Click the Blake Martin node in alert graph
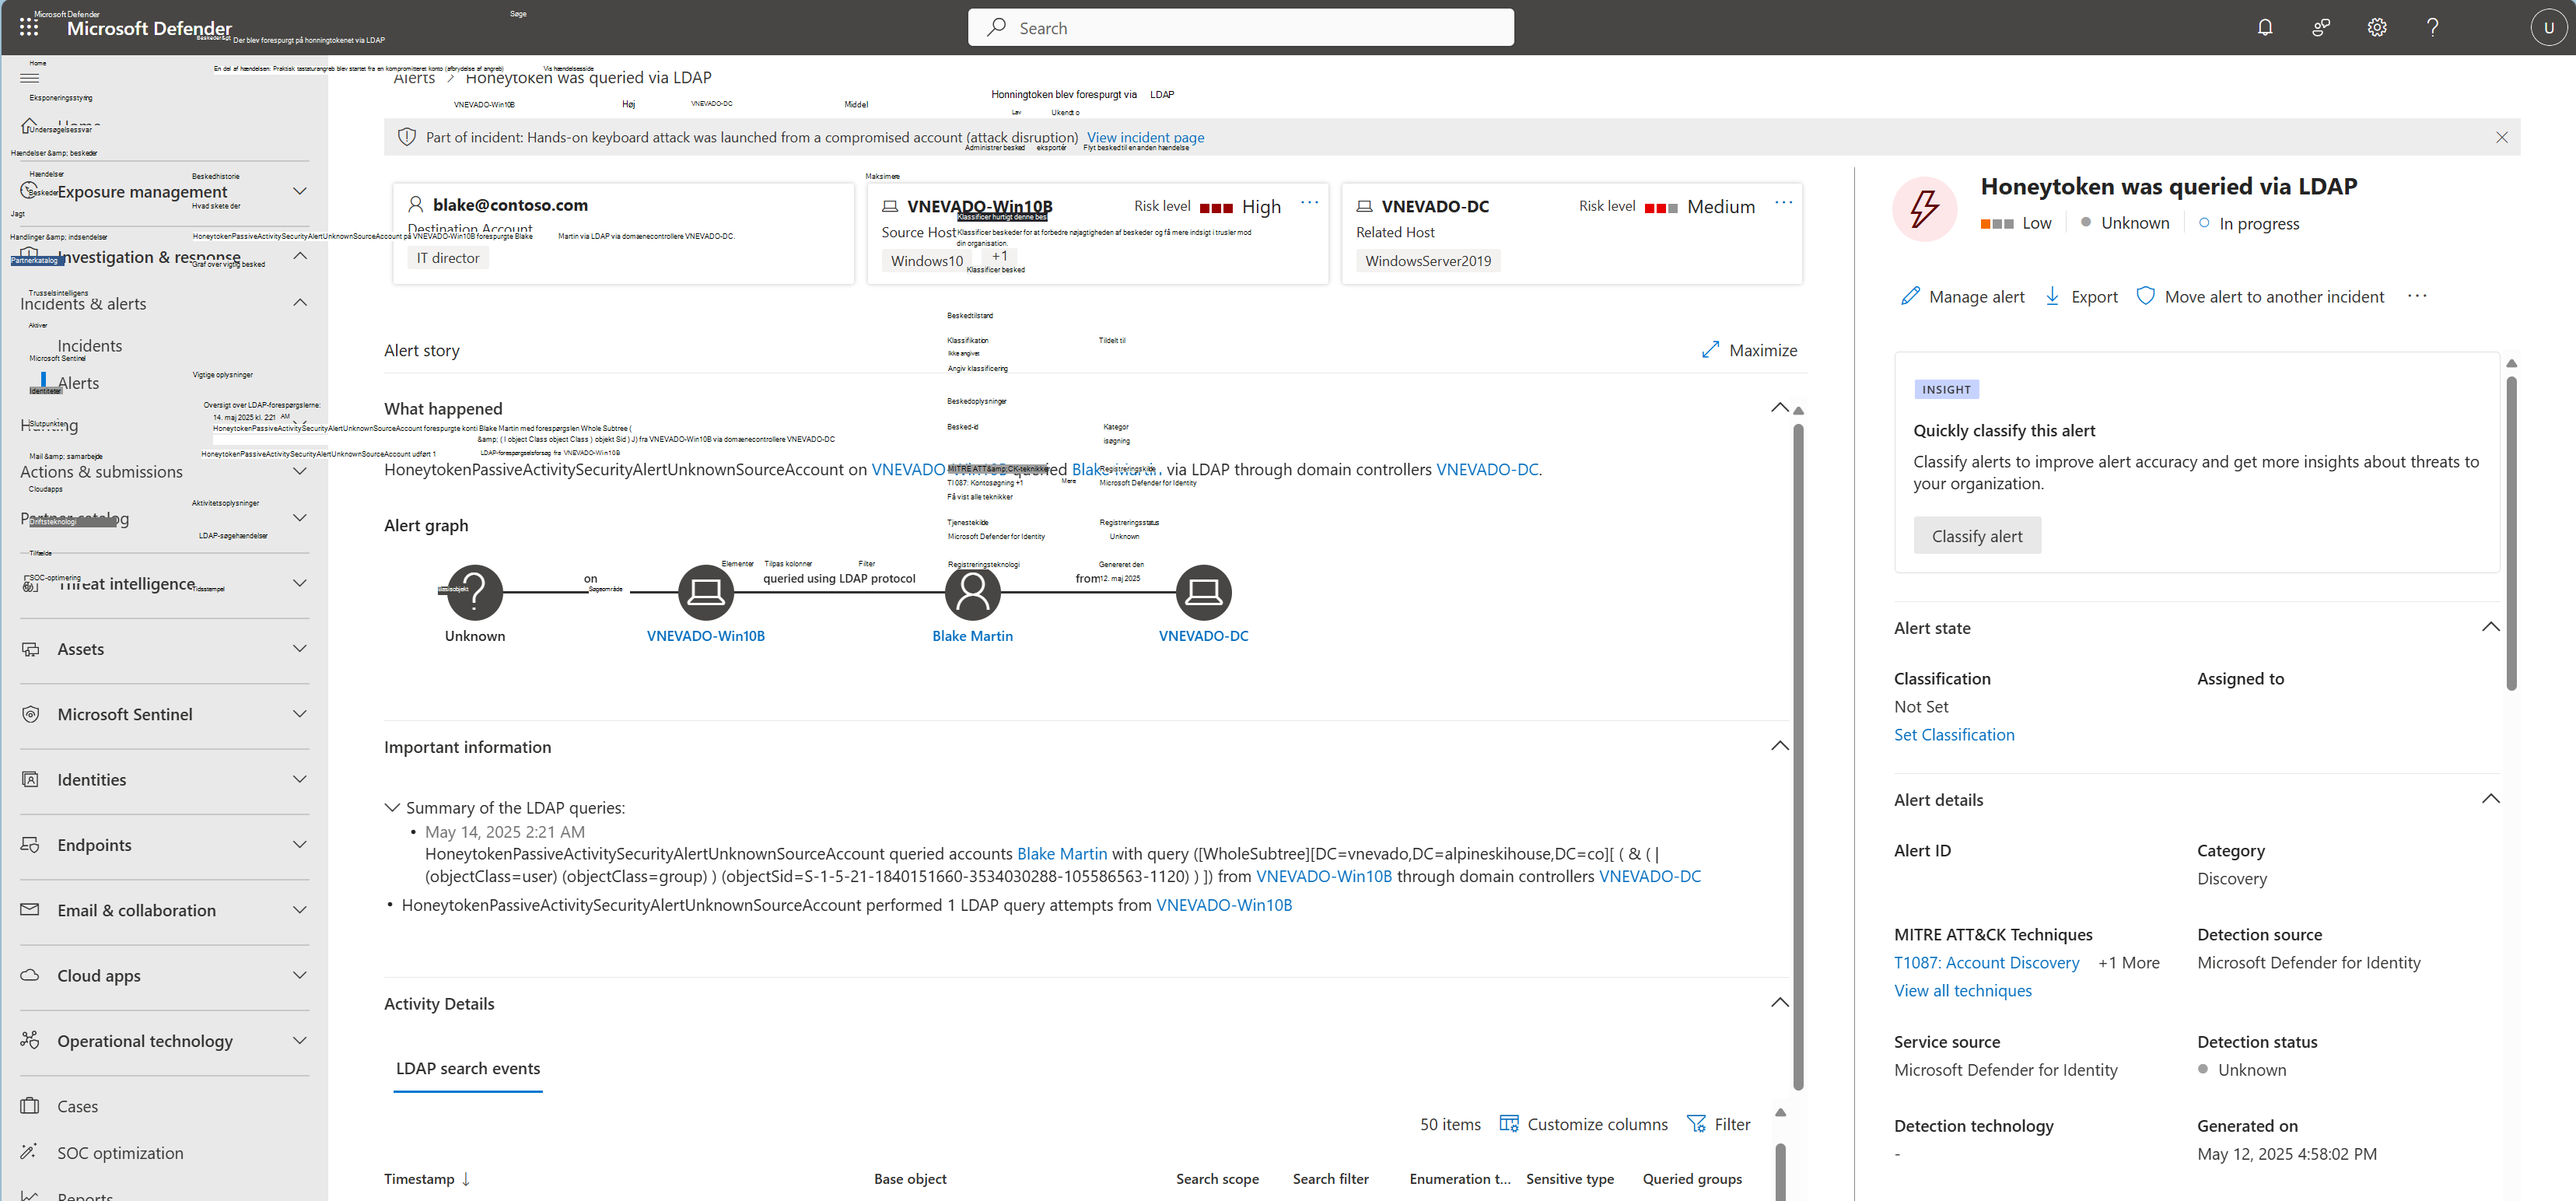The width and height of the screenshot is (2576, 1201). click(x=972, y=592)
